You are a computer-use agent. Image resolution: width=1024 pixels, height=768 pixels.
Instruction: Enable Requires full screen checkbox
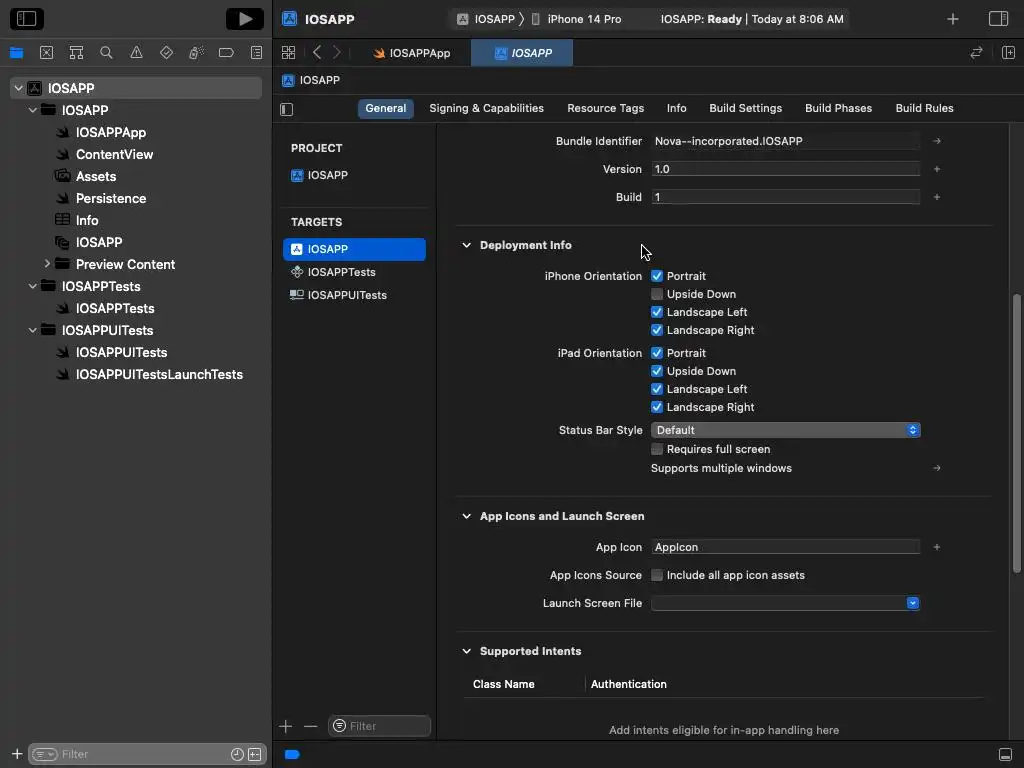[657, 449]
